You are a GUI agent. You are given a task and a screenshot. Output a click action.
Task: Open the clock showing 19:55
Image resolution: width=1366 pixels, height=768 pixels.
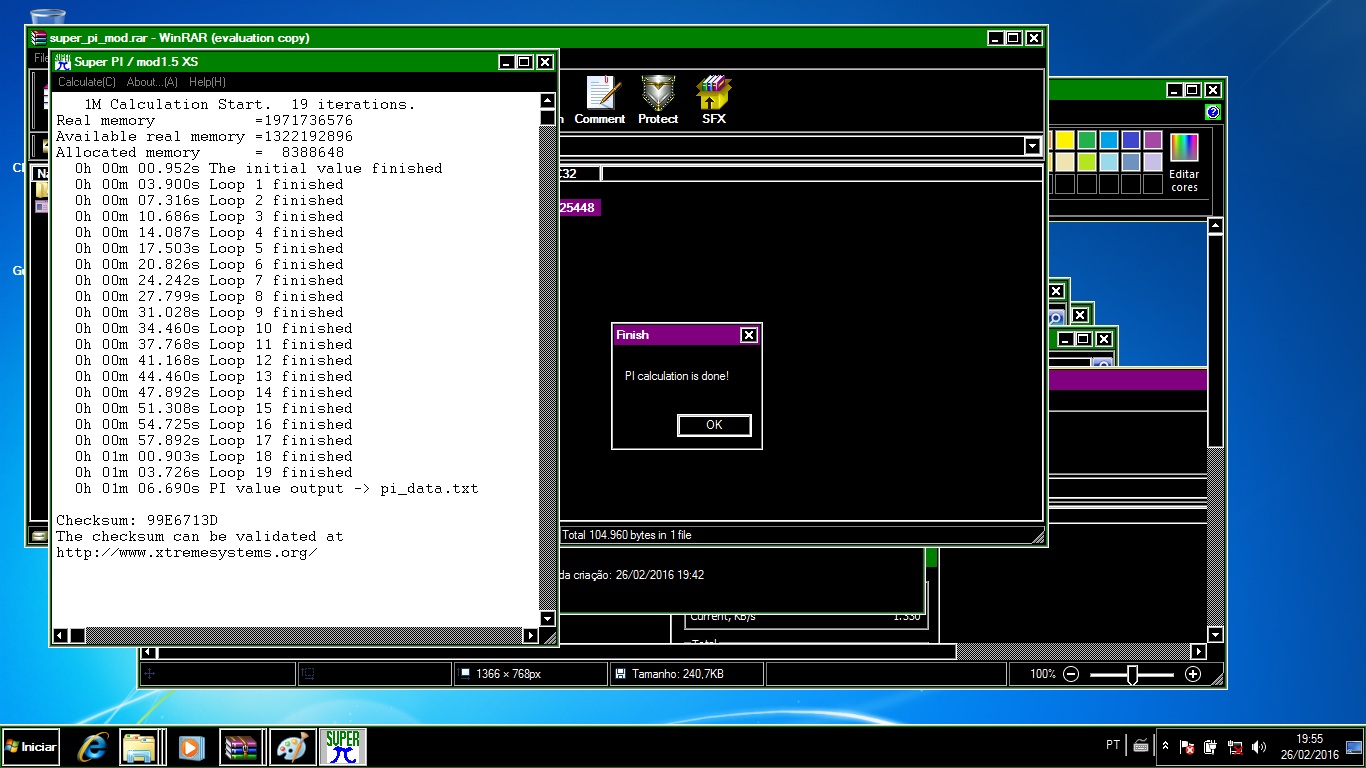click(x=1310, y=746)
